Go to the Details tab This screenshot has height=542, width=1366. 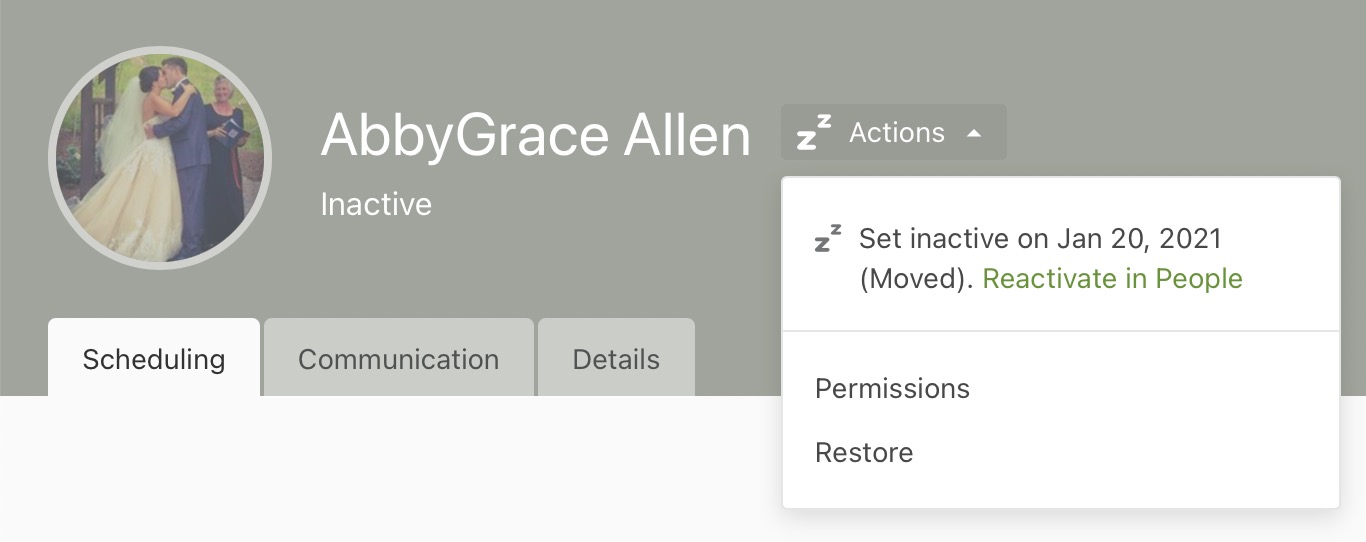(x=616, y=359)
